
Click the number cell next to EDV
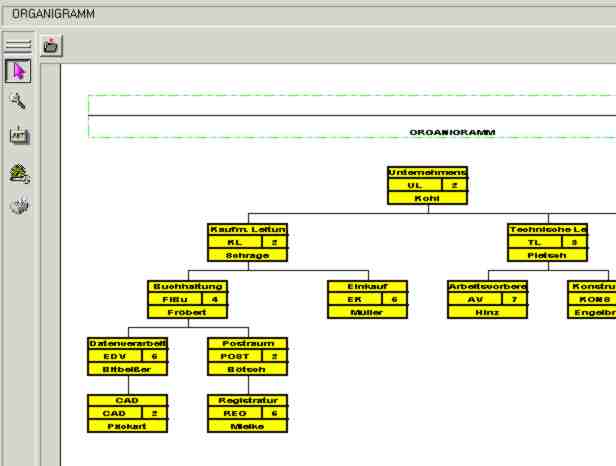(x=154, y=356)
